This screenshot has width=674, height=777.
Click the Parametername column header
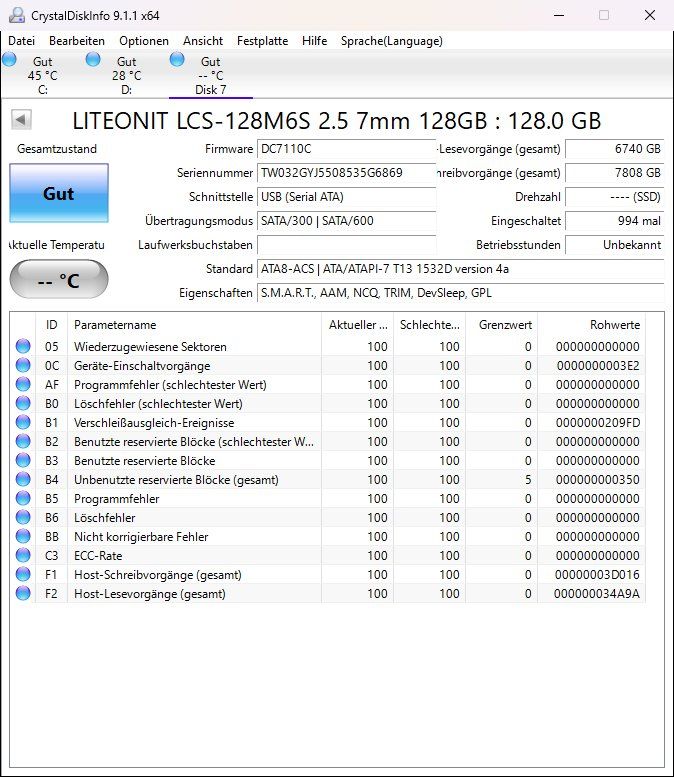coord(194,325)
